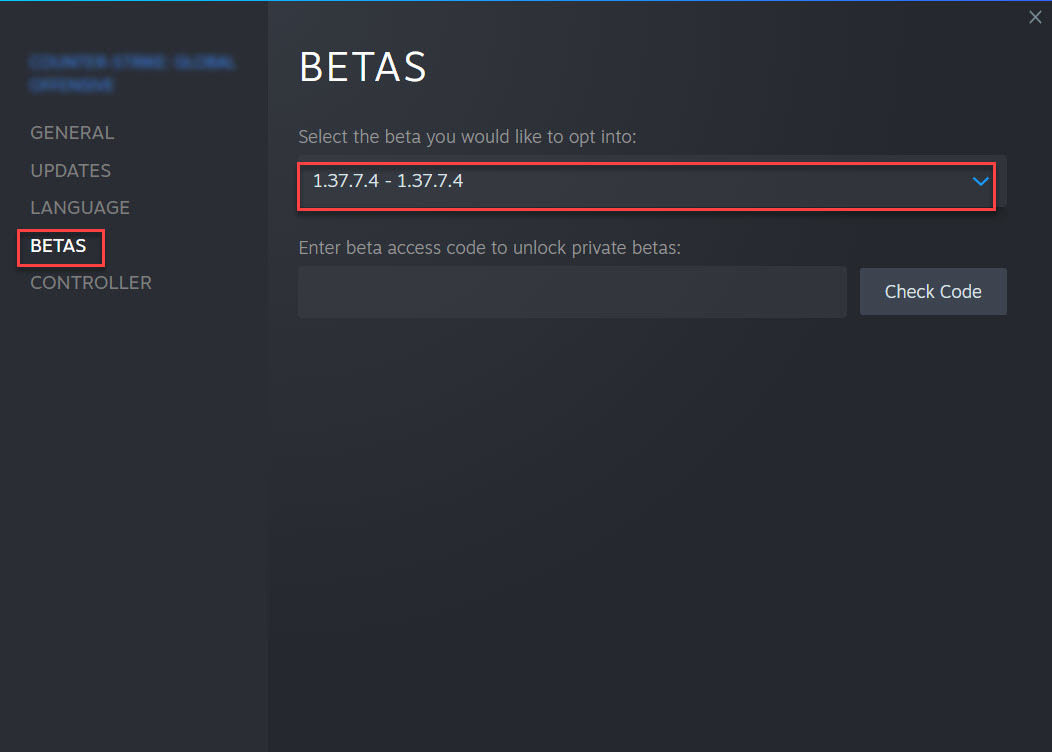Switch to the GENERAL section
The width and height of the screenshot is (1052, 752).
pos(72,133)
